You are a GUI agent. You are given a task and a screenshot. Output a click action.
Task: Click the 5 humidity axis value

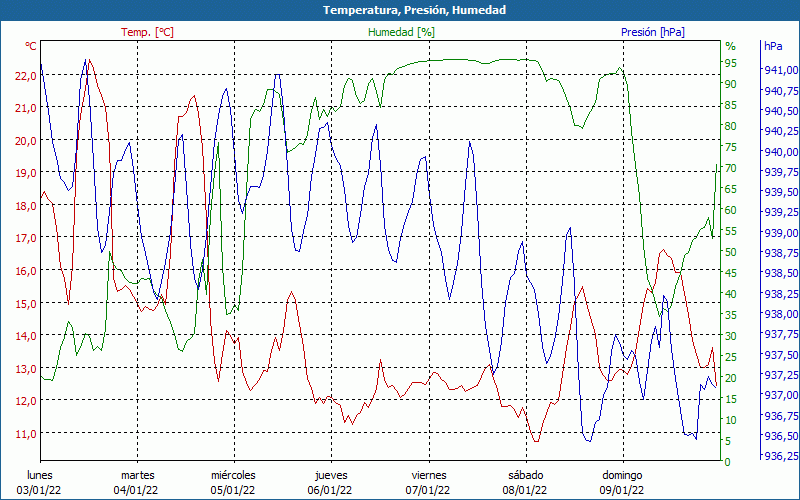tap(728, 441)
